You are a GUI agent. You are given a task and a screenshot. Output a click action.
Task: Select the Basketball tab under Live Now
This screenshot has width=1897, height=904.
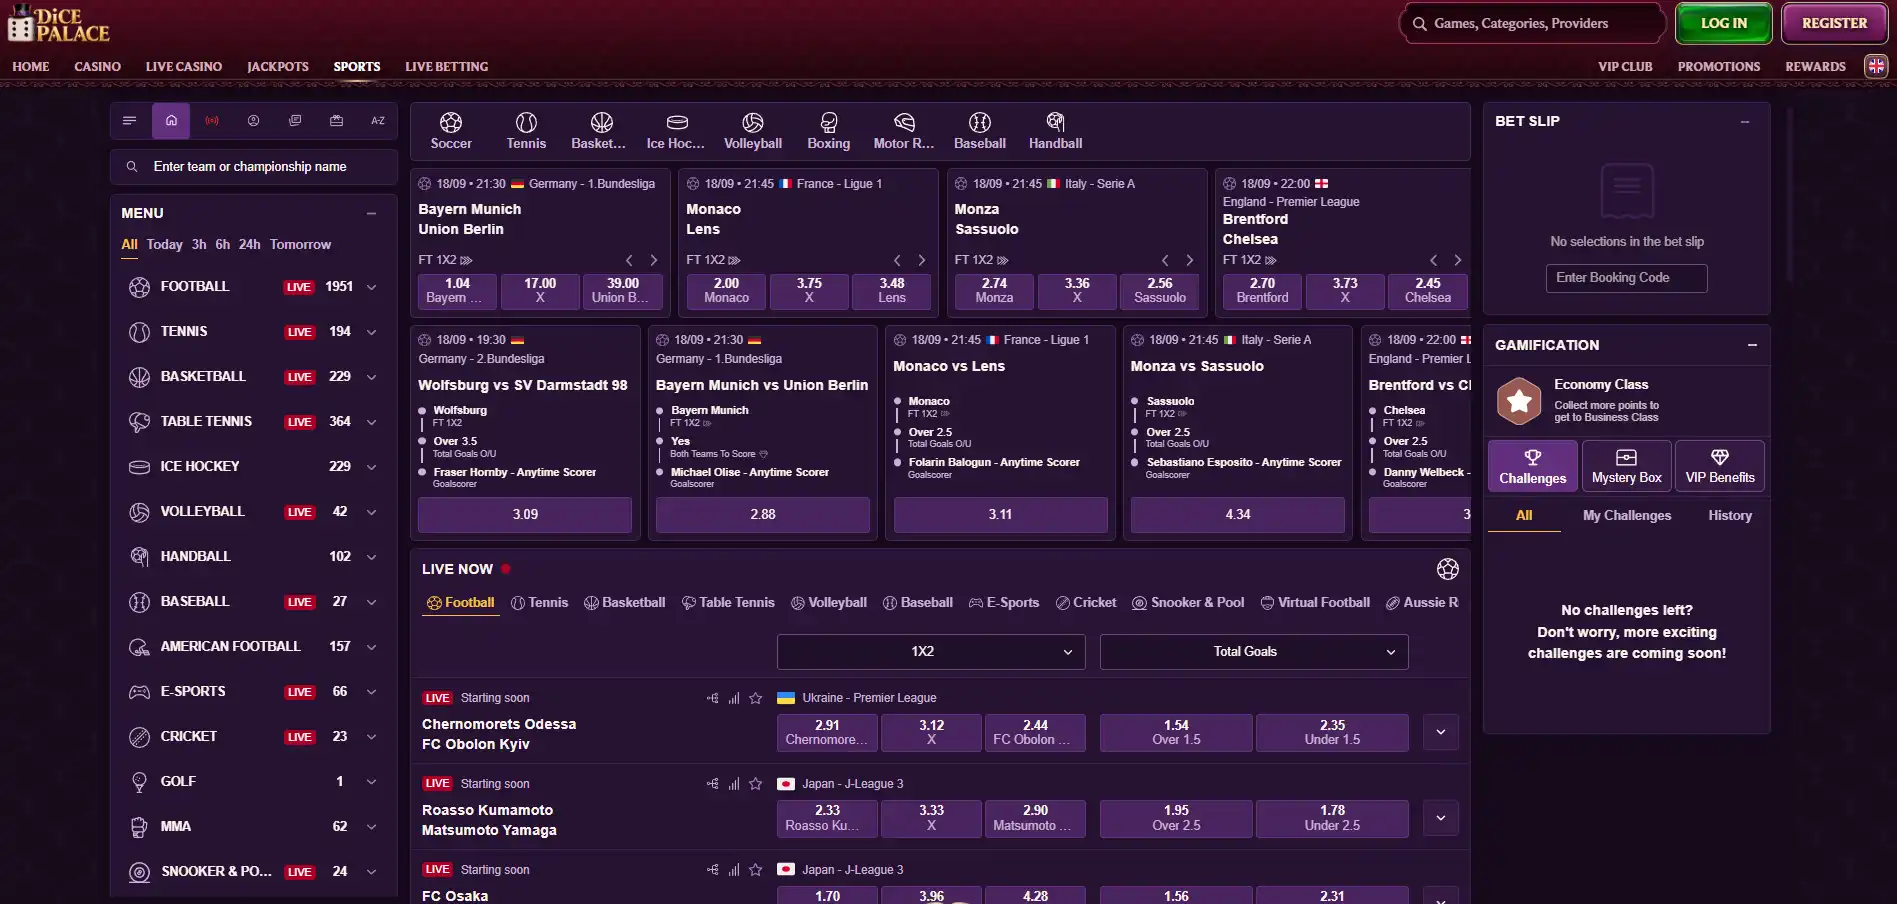tap(625, 603)
